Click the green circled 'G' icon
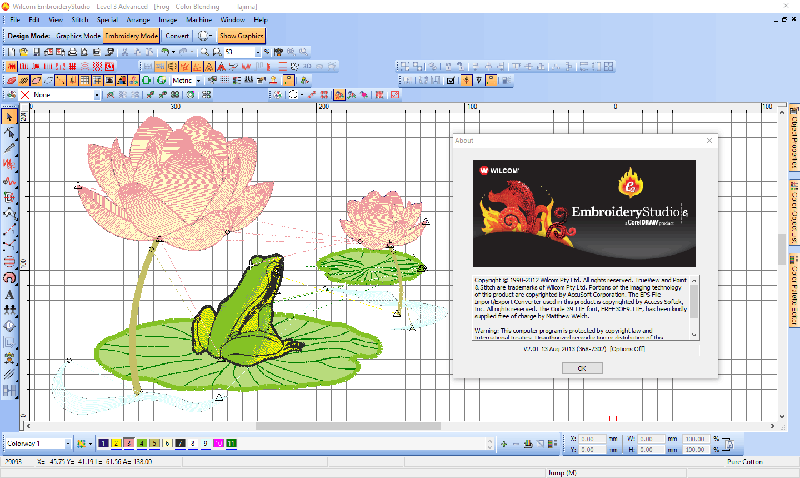The height and width of the screenshot is (478, 800). click(162, 81)
